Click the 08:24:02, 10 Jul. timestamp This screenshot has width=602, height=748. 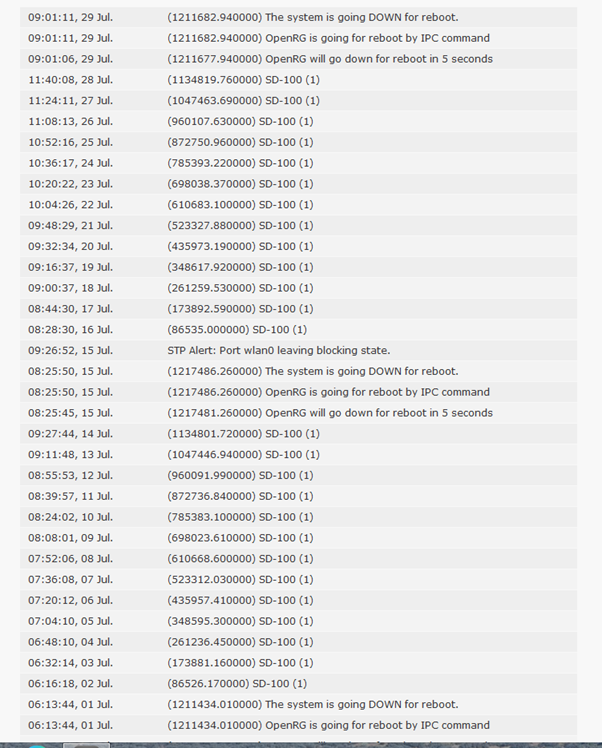click(x=70, y=517)
